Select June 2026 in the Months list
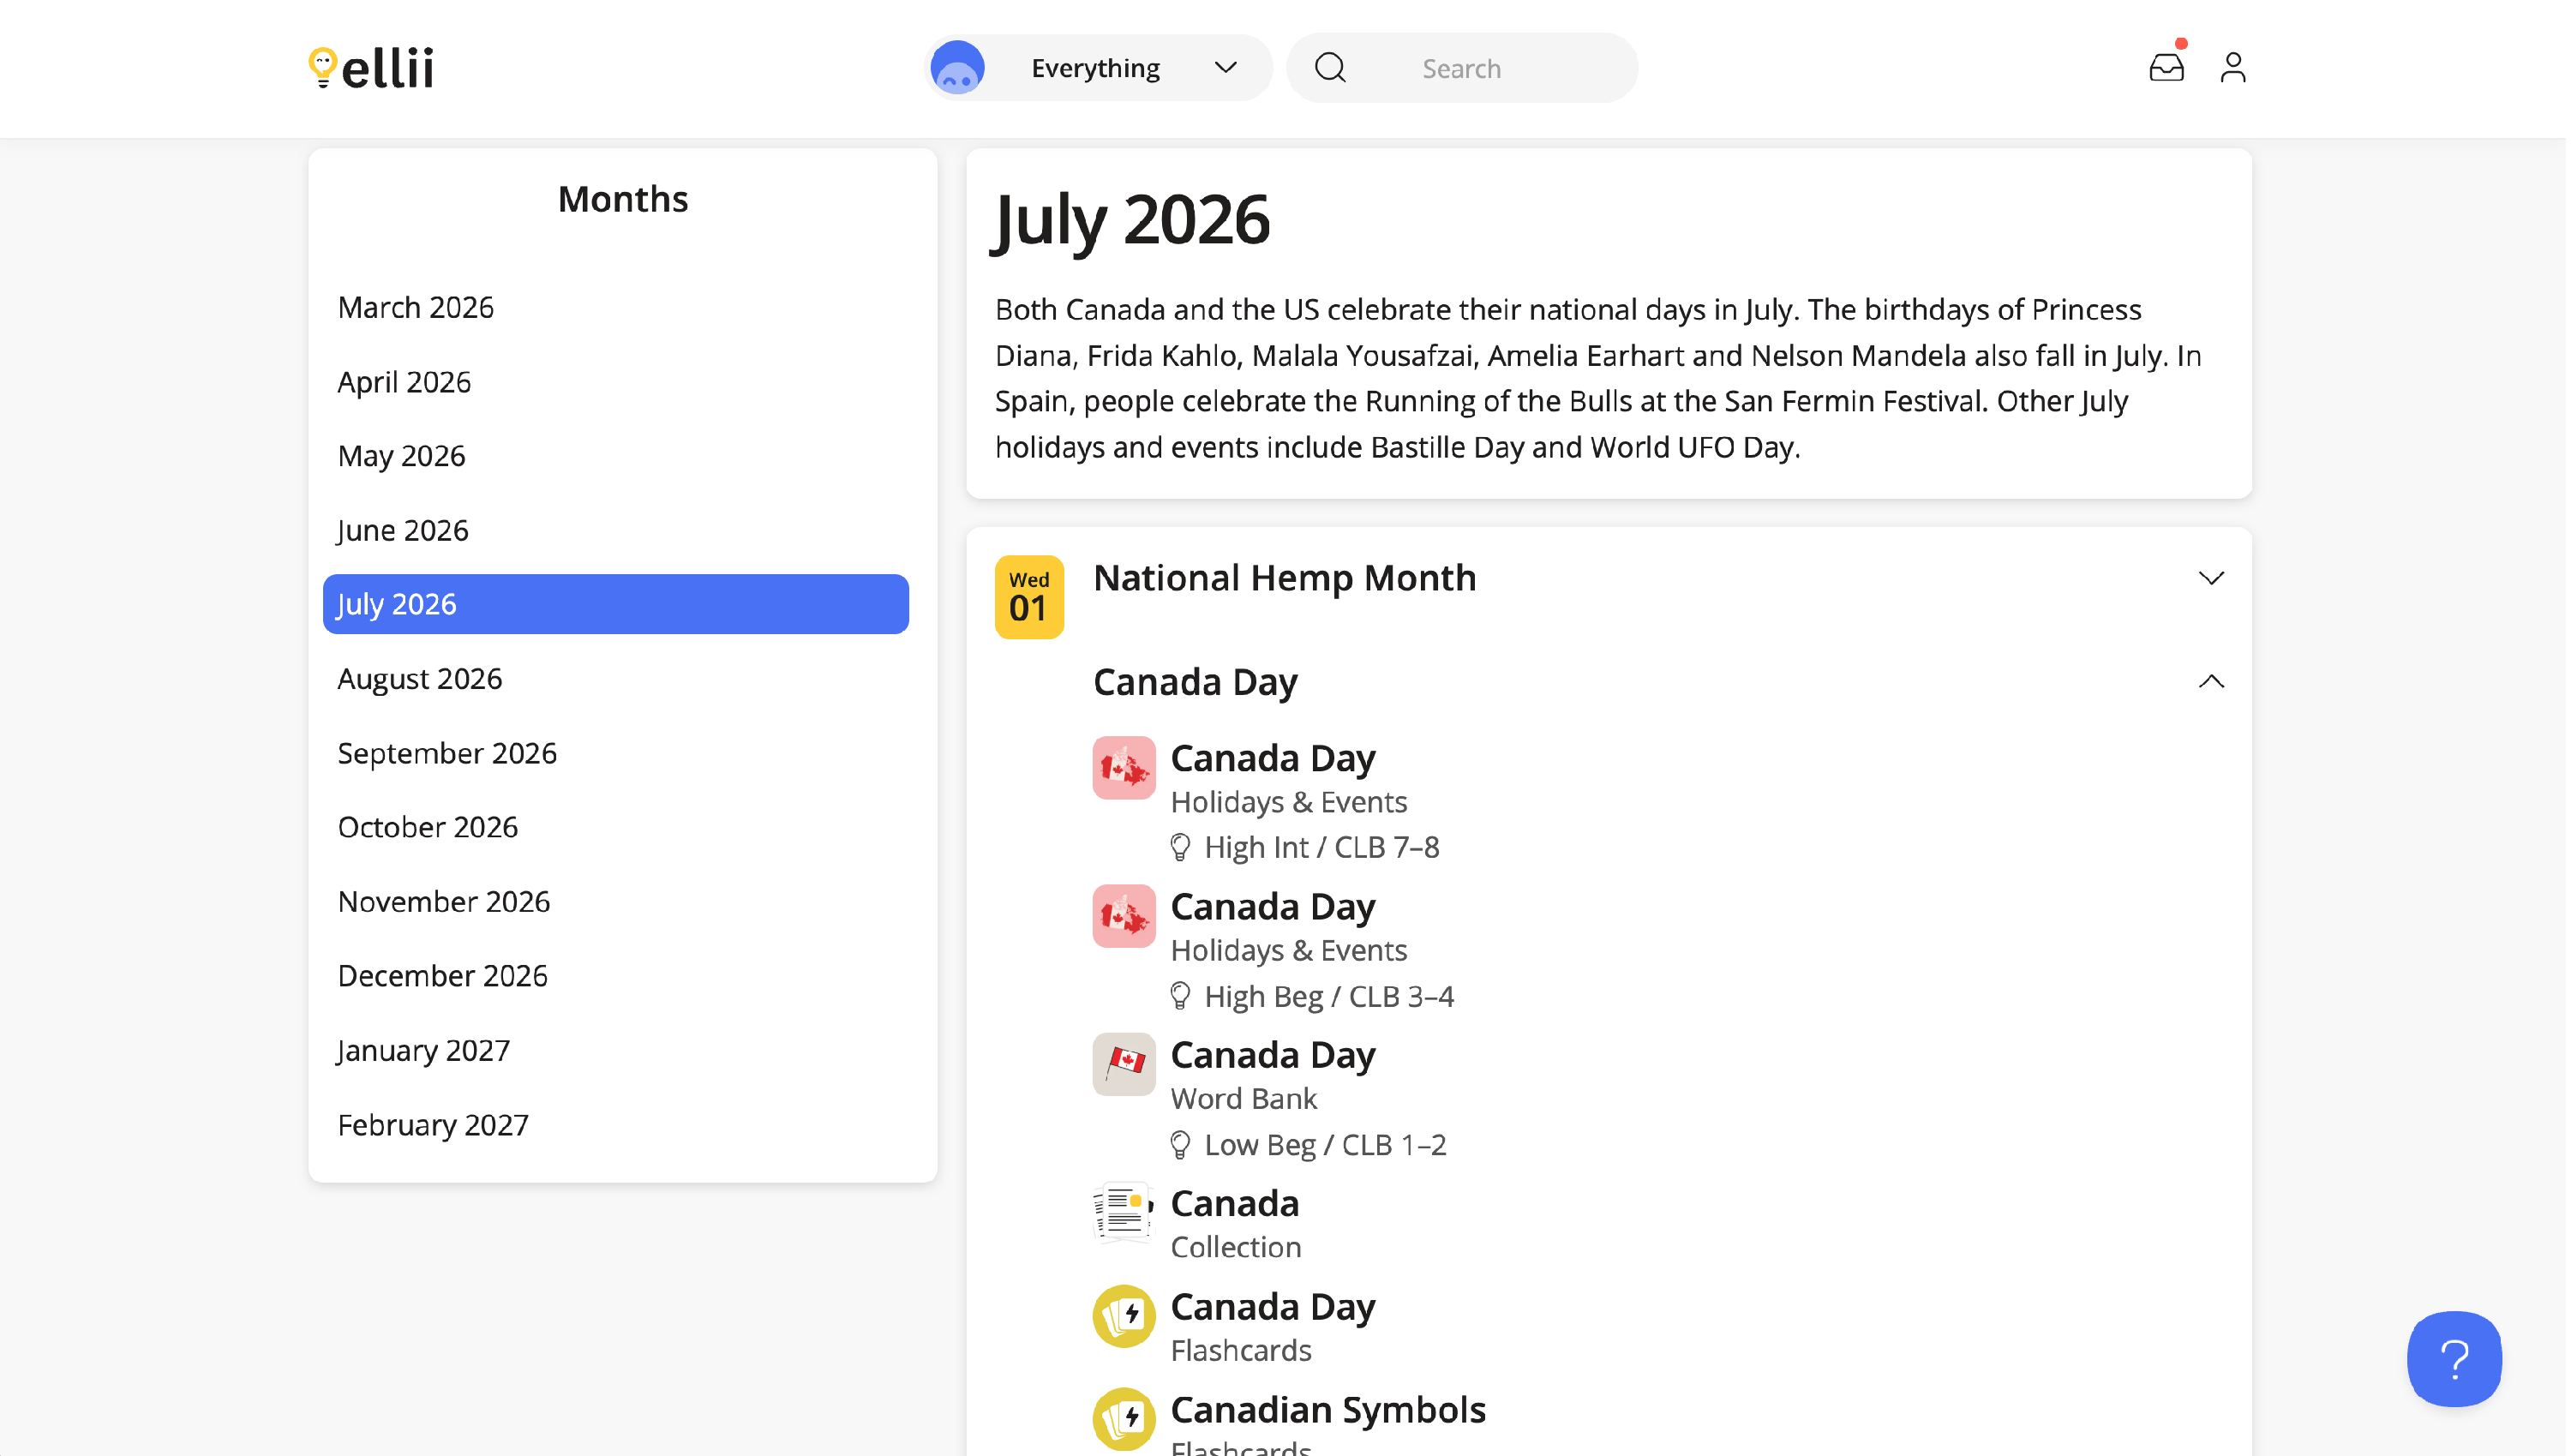Image resolution: width=2571 pixels, height=1456 pixels. 403,530
